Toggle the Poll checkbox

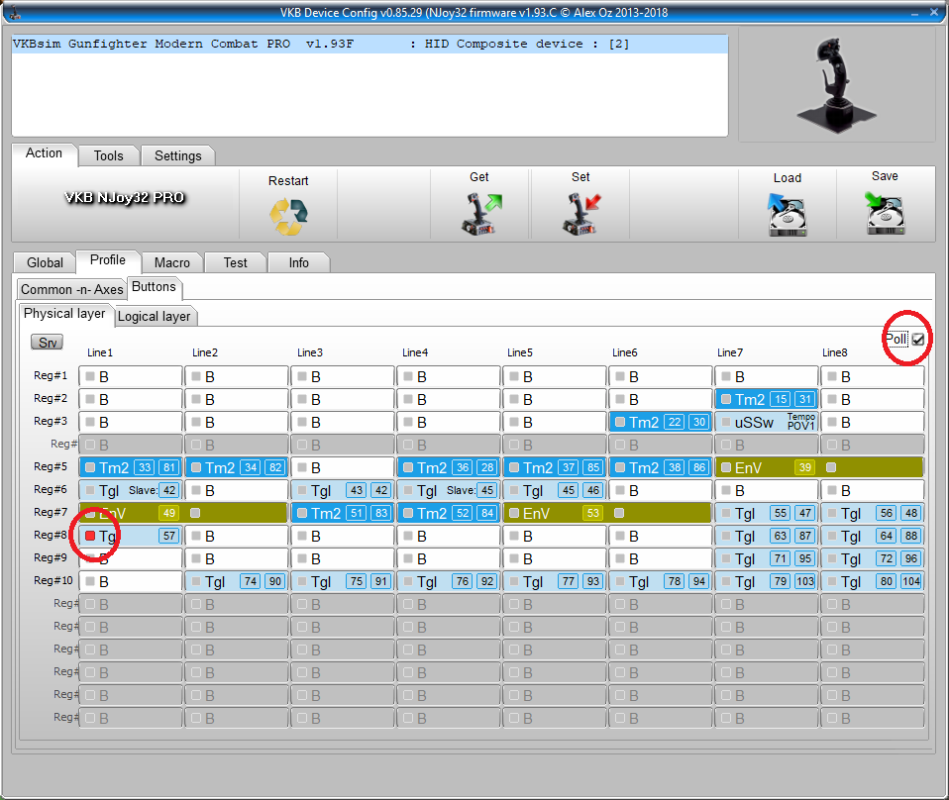tap(918, 340)
